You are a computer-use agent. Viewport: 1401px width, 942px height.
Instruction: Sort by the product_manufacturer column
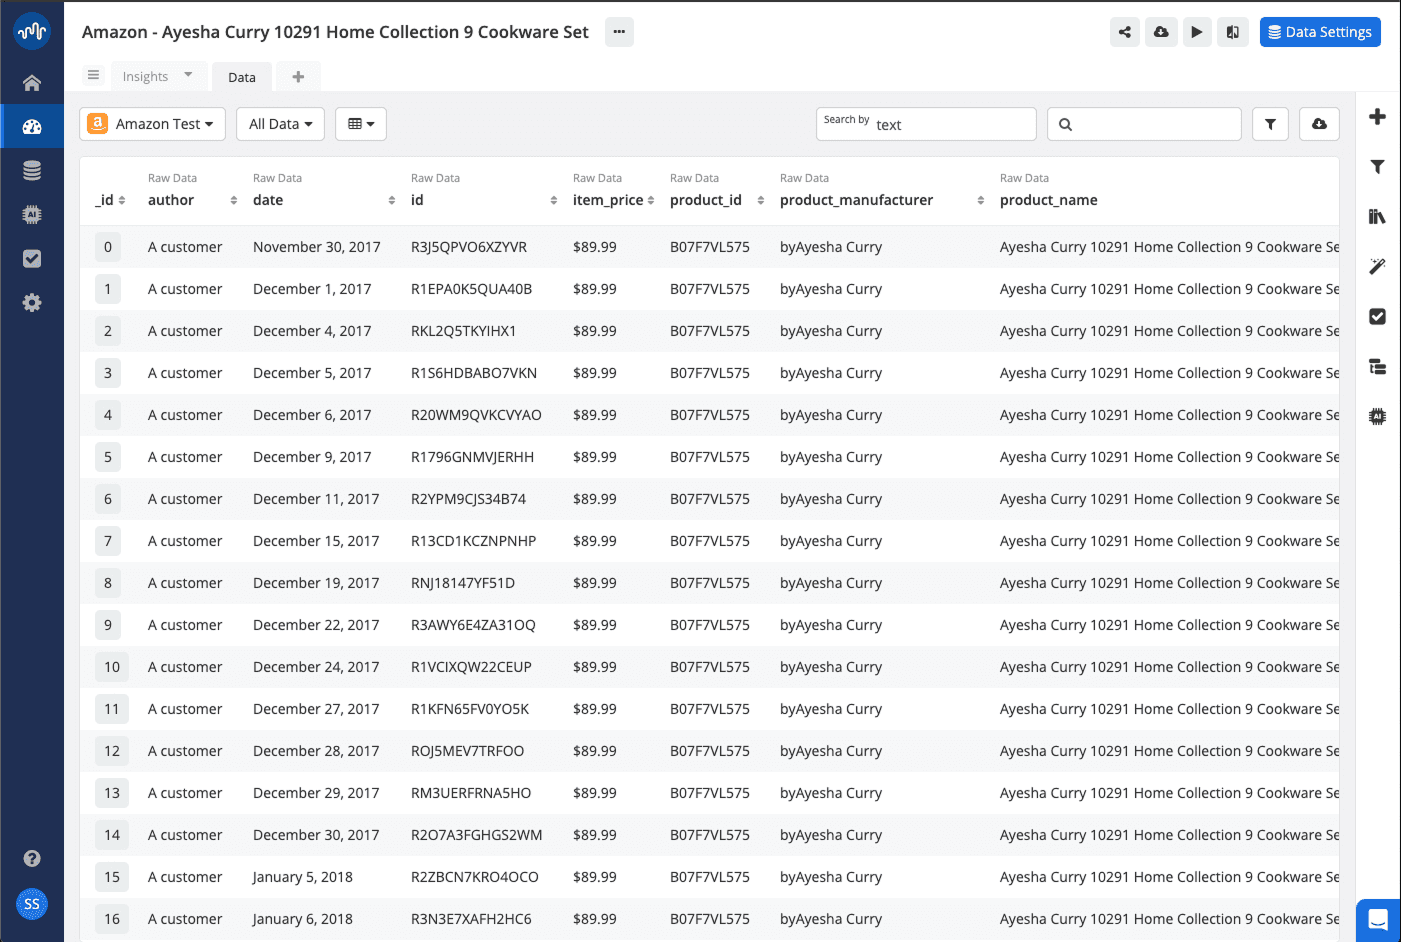pyautogui.click(x=981, y=200)
